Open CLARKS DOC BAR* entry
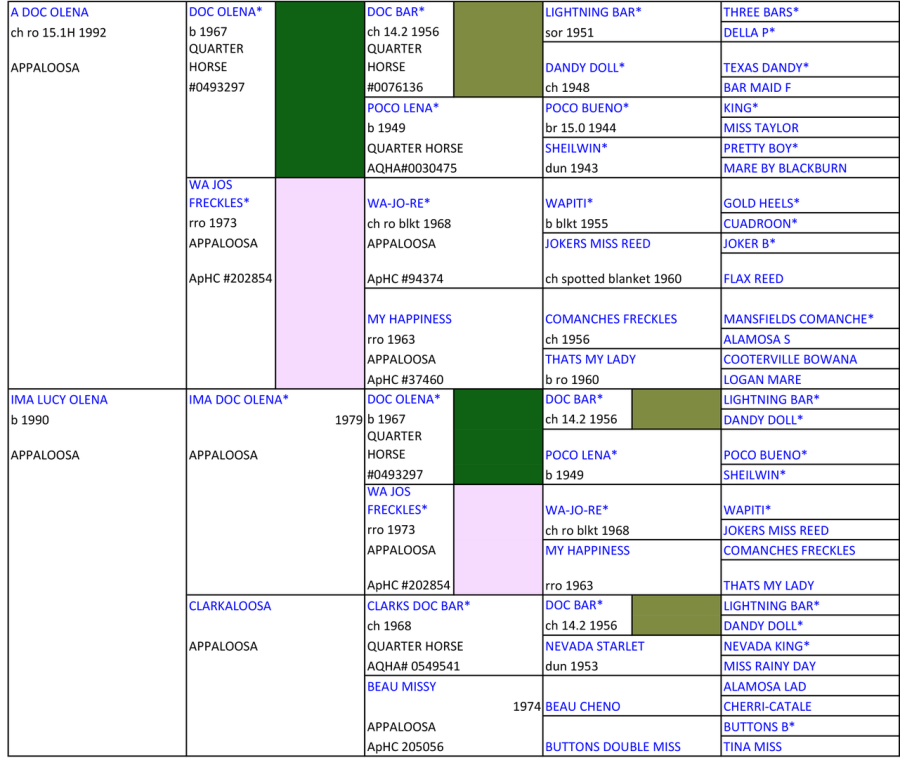 (x=418, y=605)
